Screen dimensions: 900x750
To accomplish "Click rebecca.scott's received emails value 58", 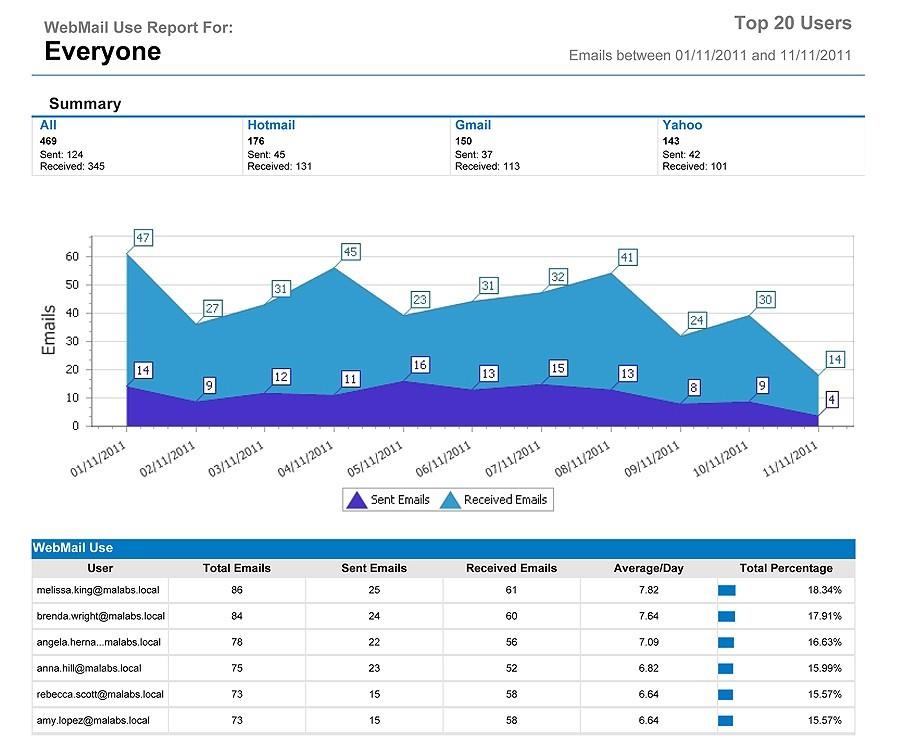I will 511,694.
